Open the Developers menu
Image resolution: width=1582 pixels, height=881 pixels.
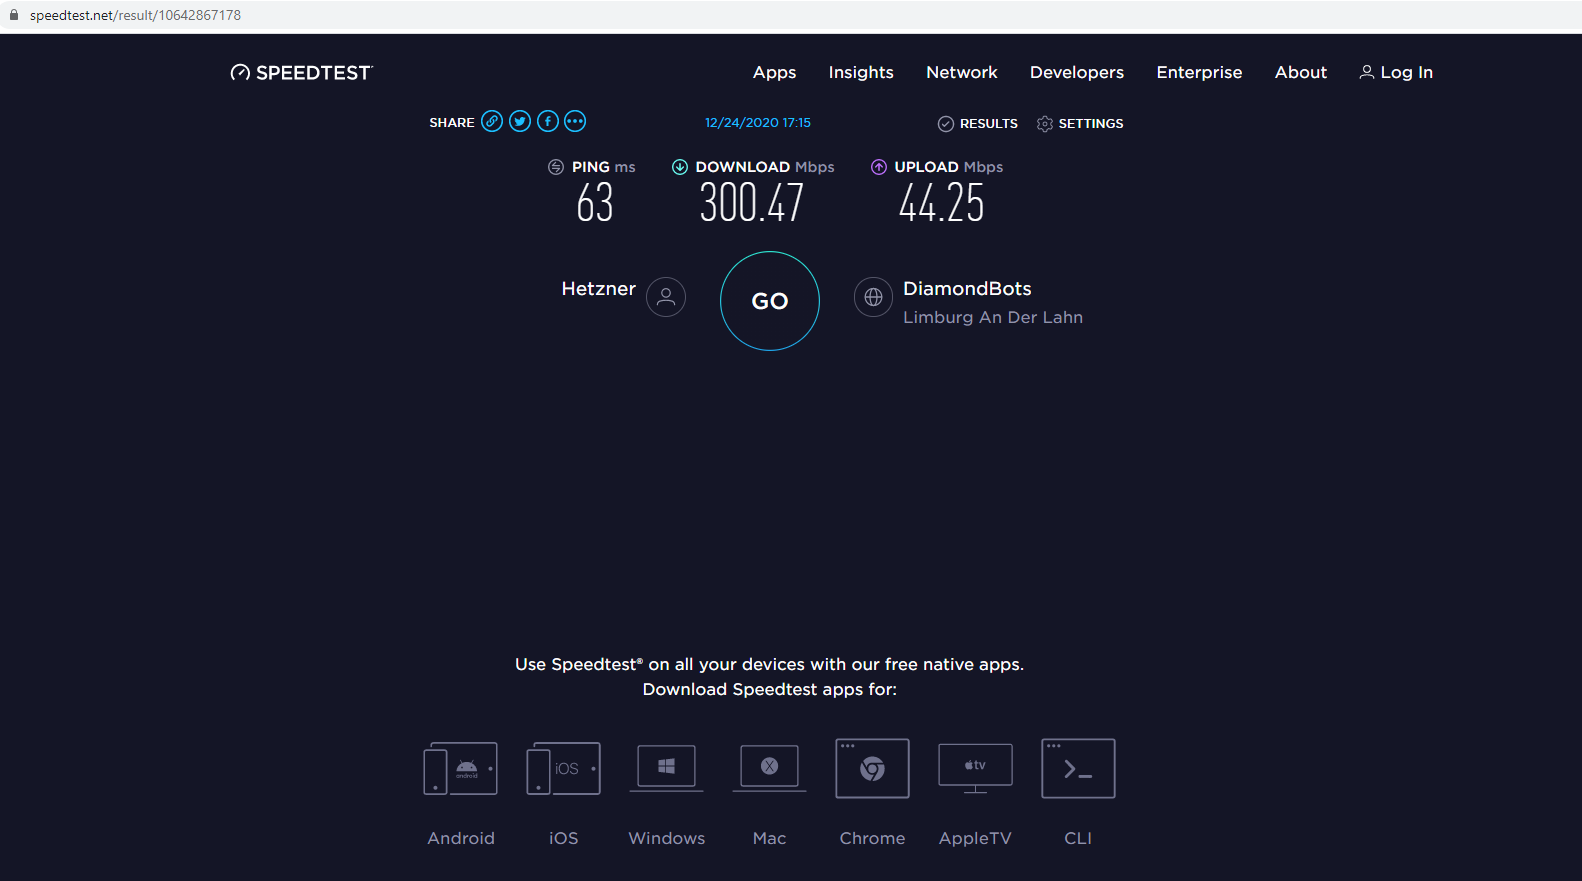coord(1077,72)
